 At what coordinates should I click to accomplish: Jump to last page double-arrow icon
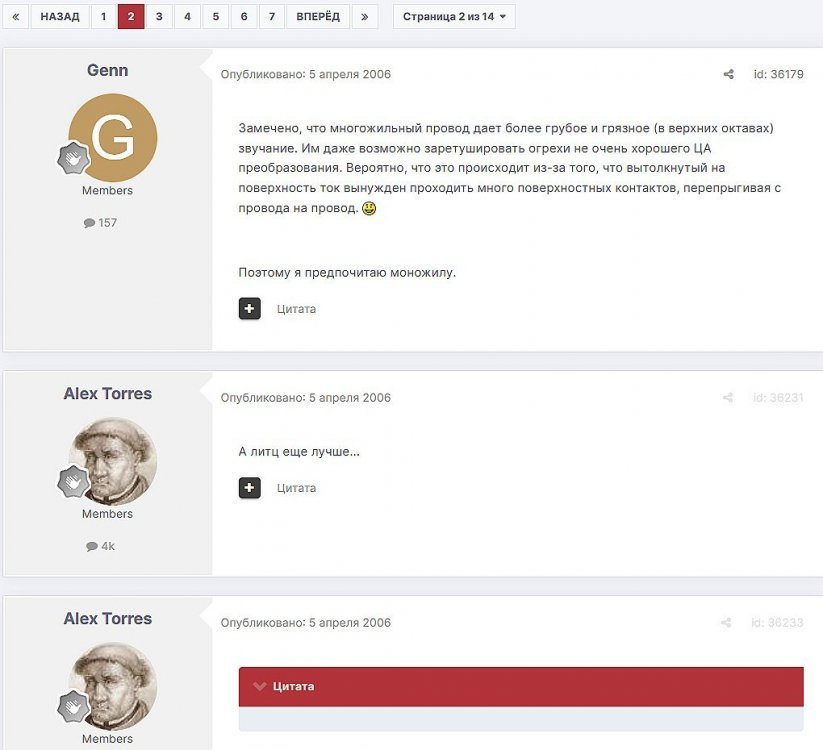[364, 17]
